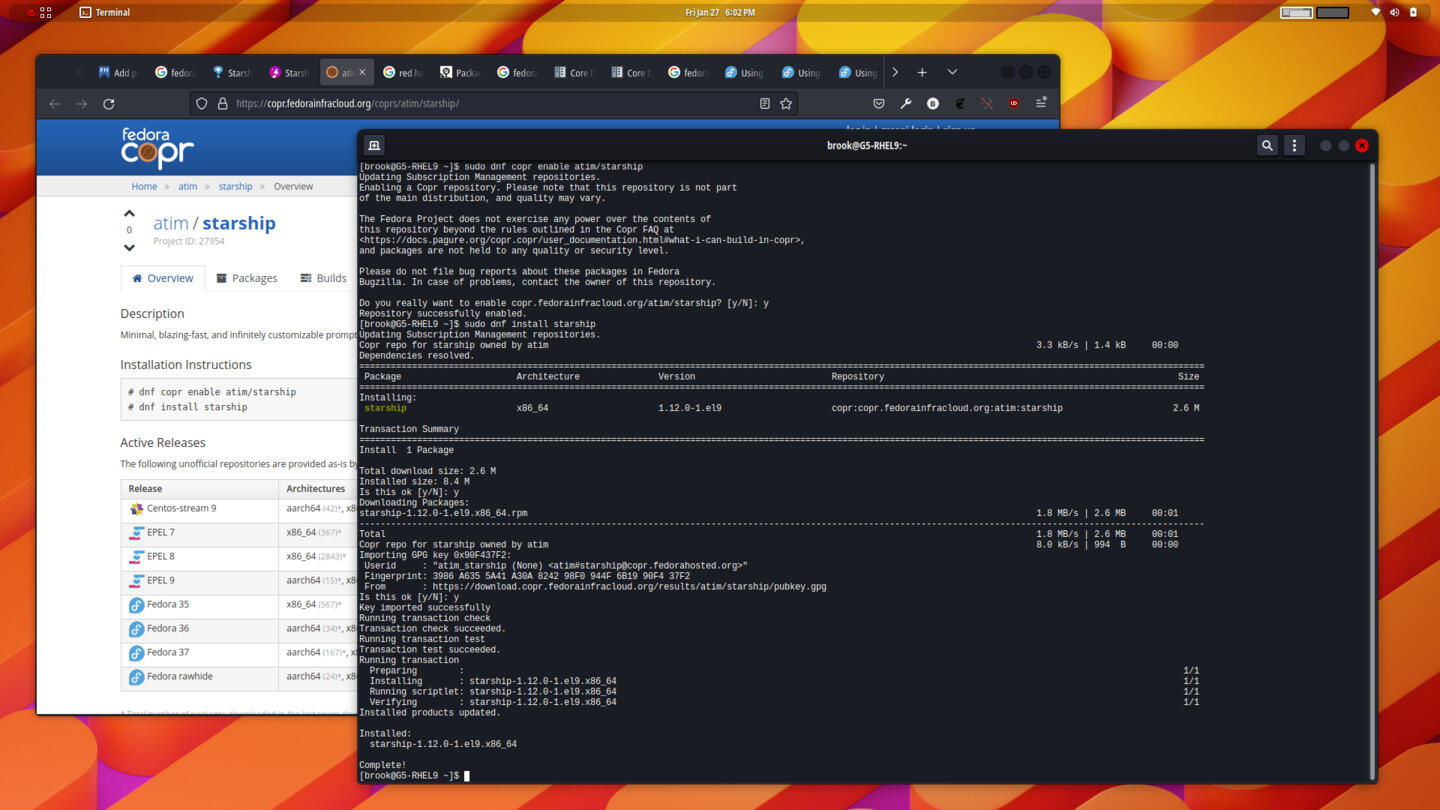Click the Centos-stream 9 release row
Screen dimensions: 1440x810
239,509
